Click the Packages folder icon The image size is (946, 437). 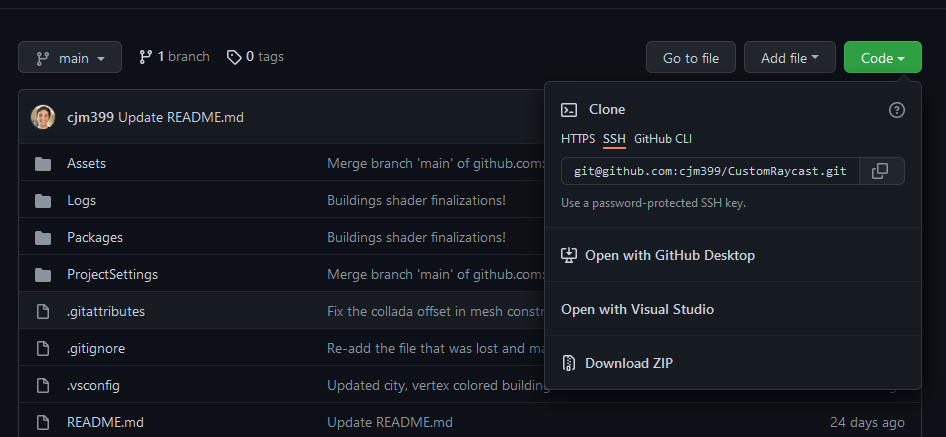(43, 237)
